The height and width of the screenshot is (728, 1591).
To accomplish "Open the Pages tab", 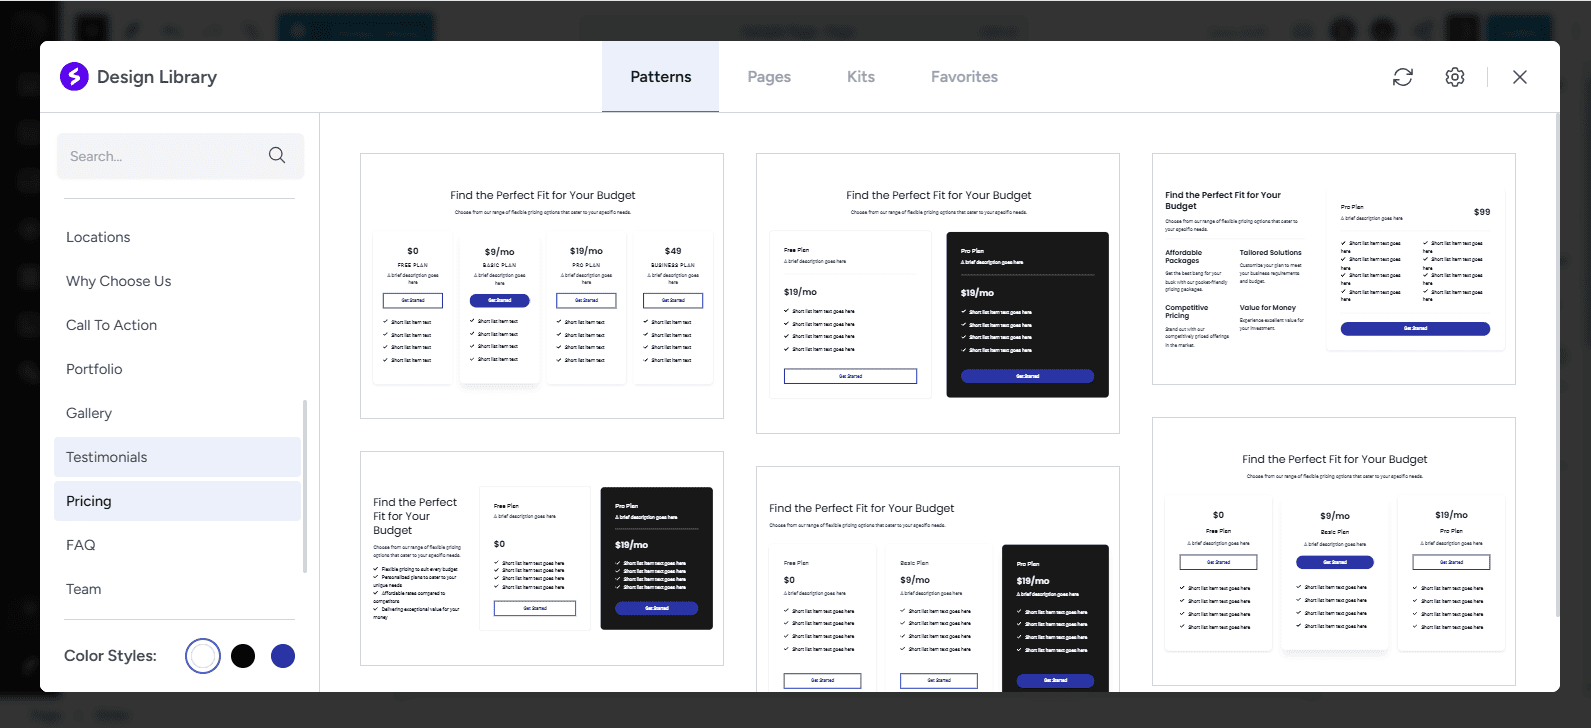I will coord(769,77).
